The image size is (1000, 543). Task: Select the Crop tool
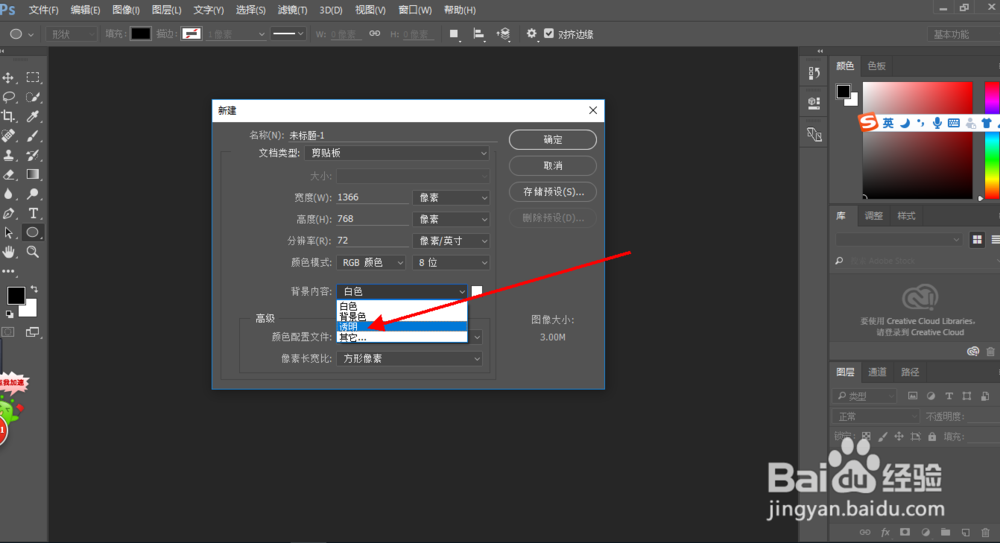click(x=8, y=116)
